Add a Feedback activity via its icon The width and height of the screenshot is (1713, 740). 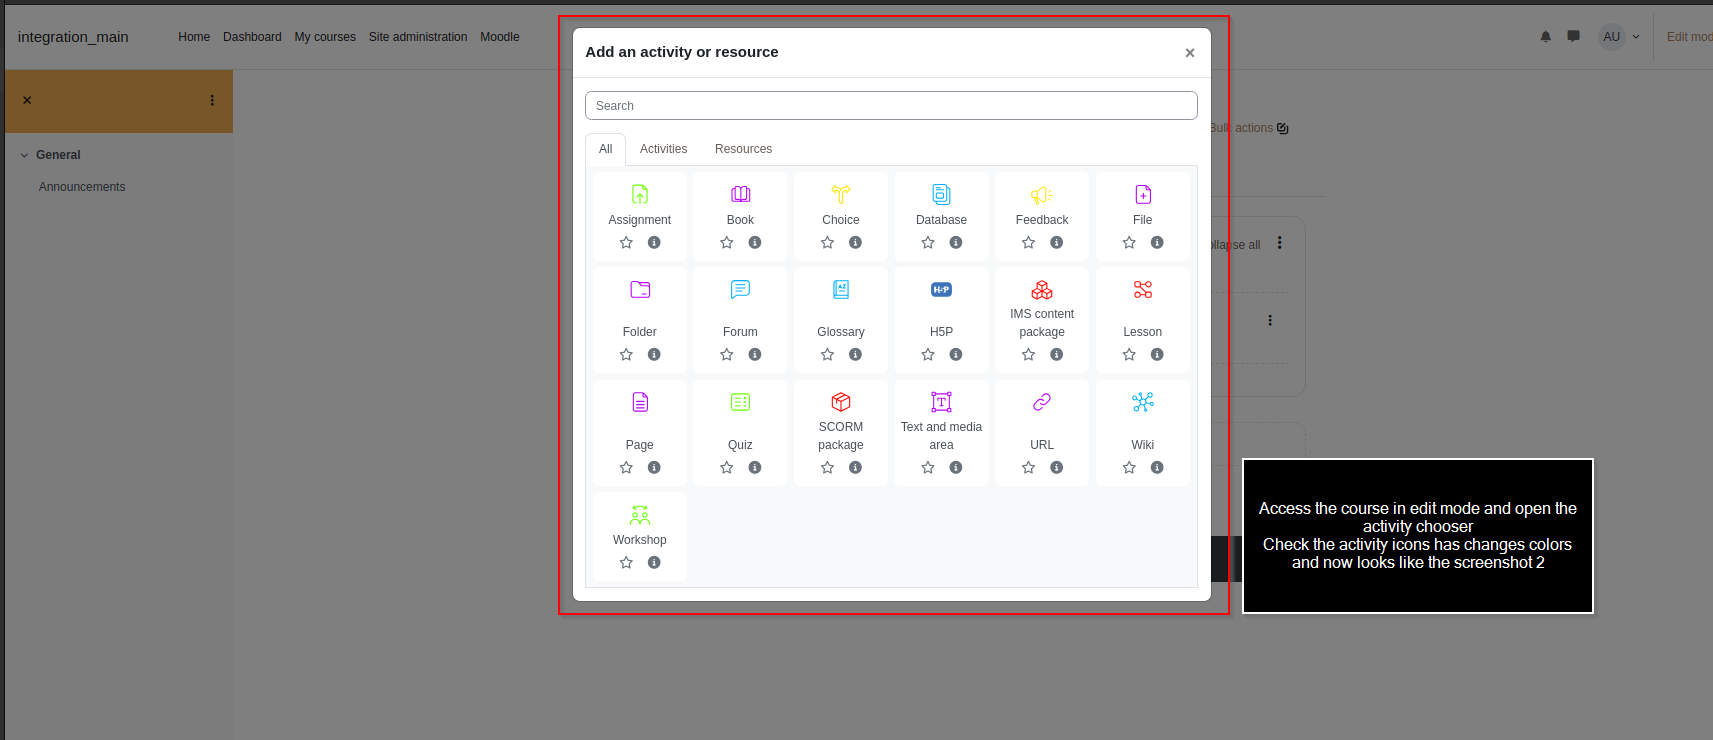(1042, 194)
